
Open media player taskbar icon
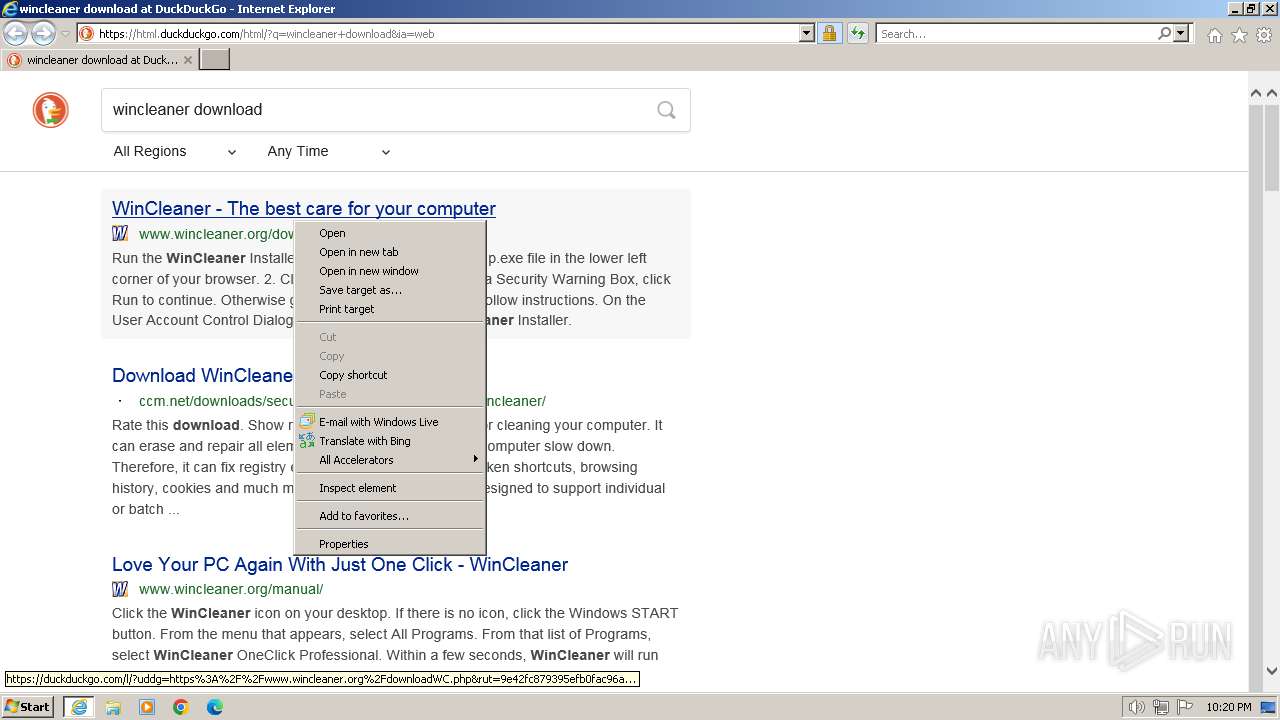147,707
